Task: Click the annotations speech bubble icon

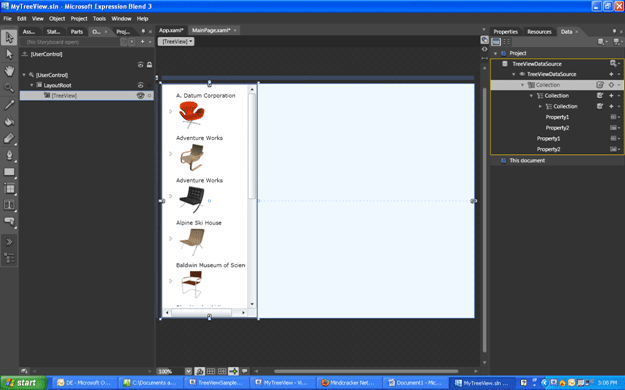Action: [x=245, y=371]
